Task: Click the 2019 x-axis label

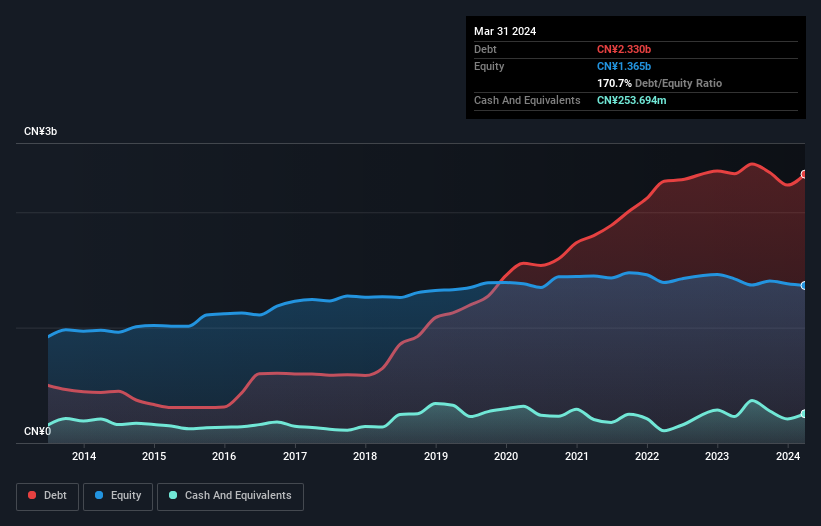Action: (436, 456)
